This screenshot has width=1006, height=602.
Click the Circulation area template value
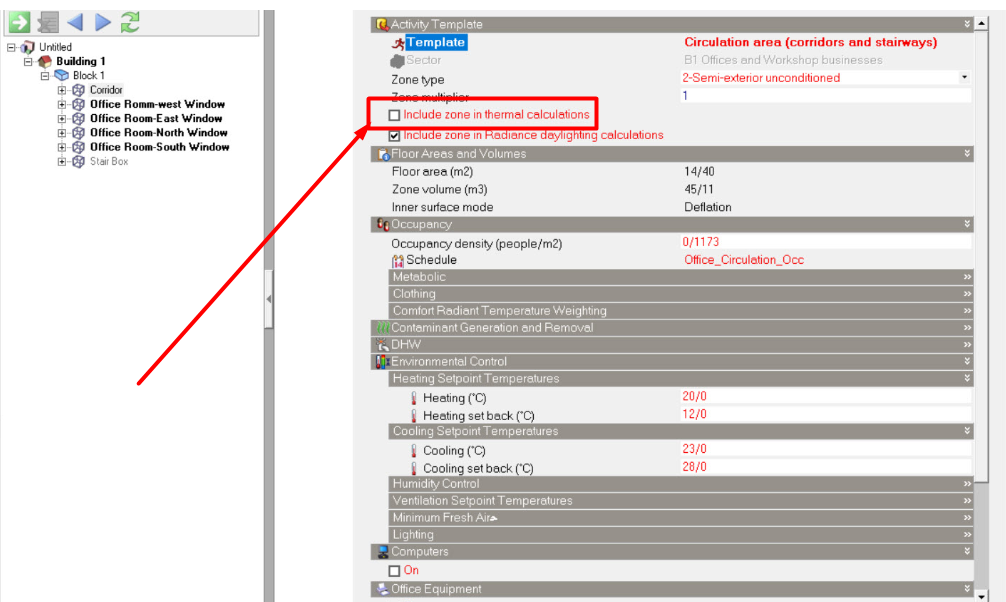pos(810,42)
